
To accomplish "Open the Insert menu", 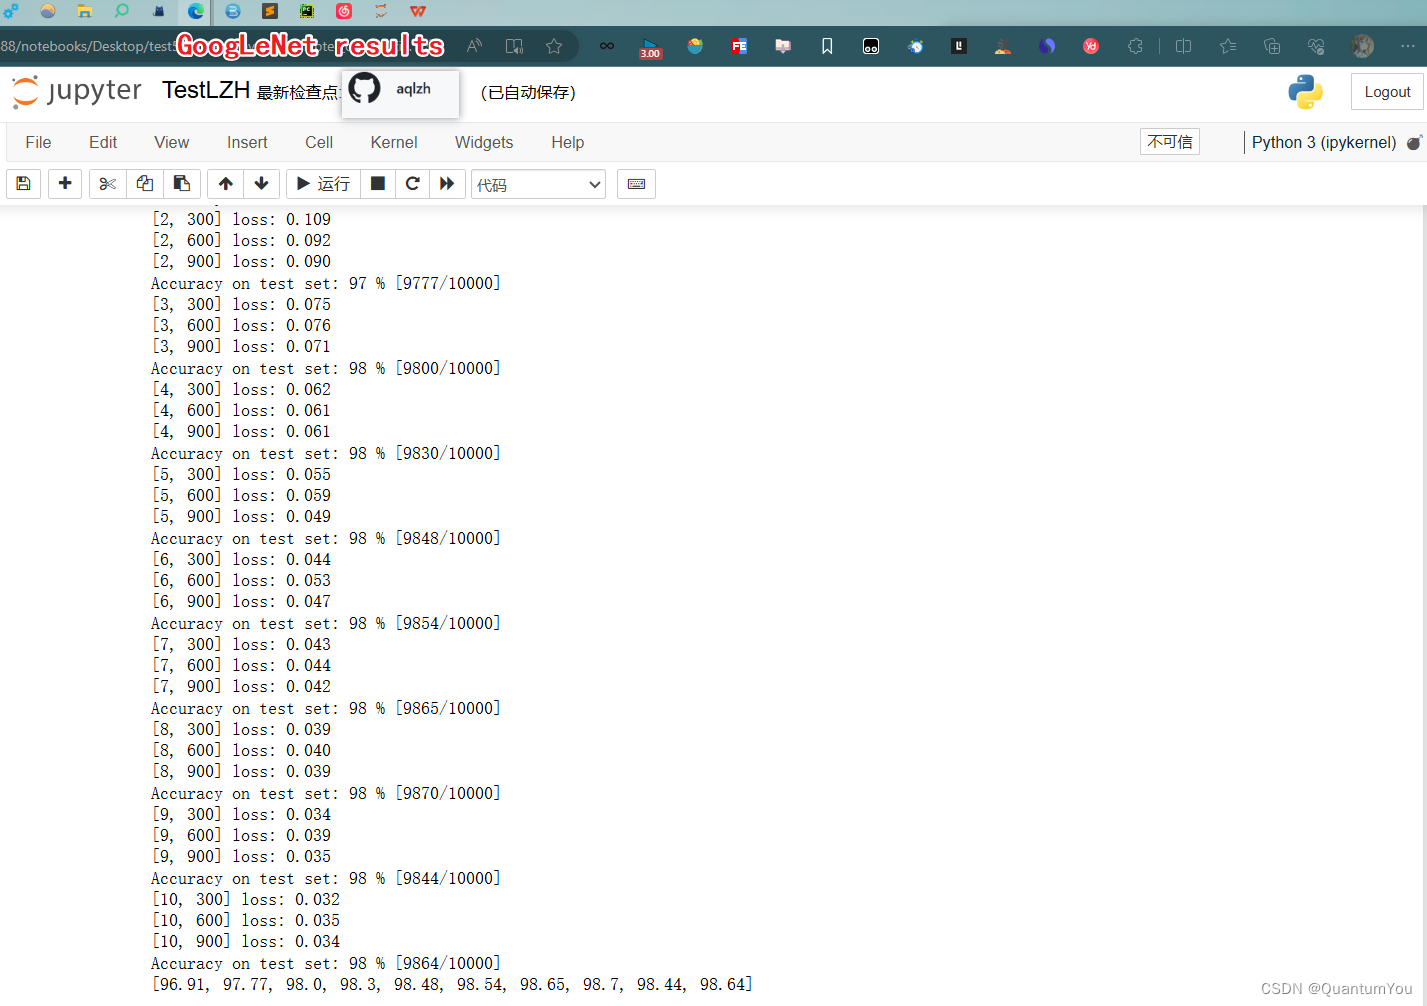I will (247, 143).
